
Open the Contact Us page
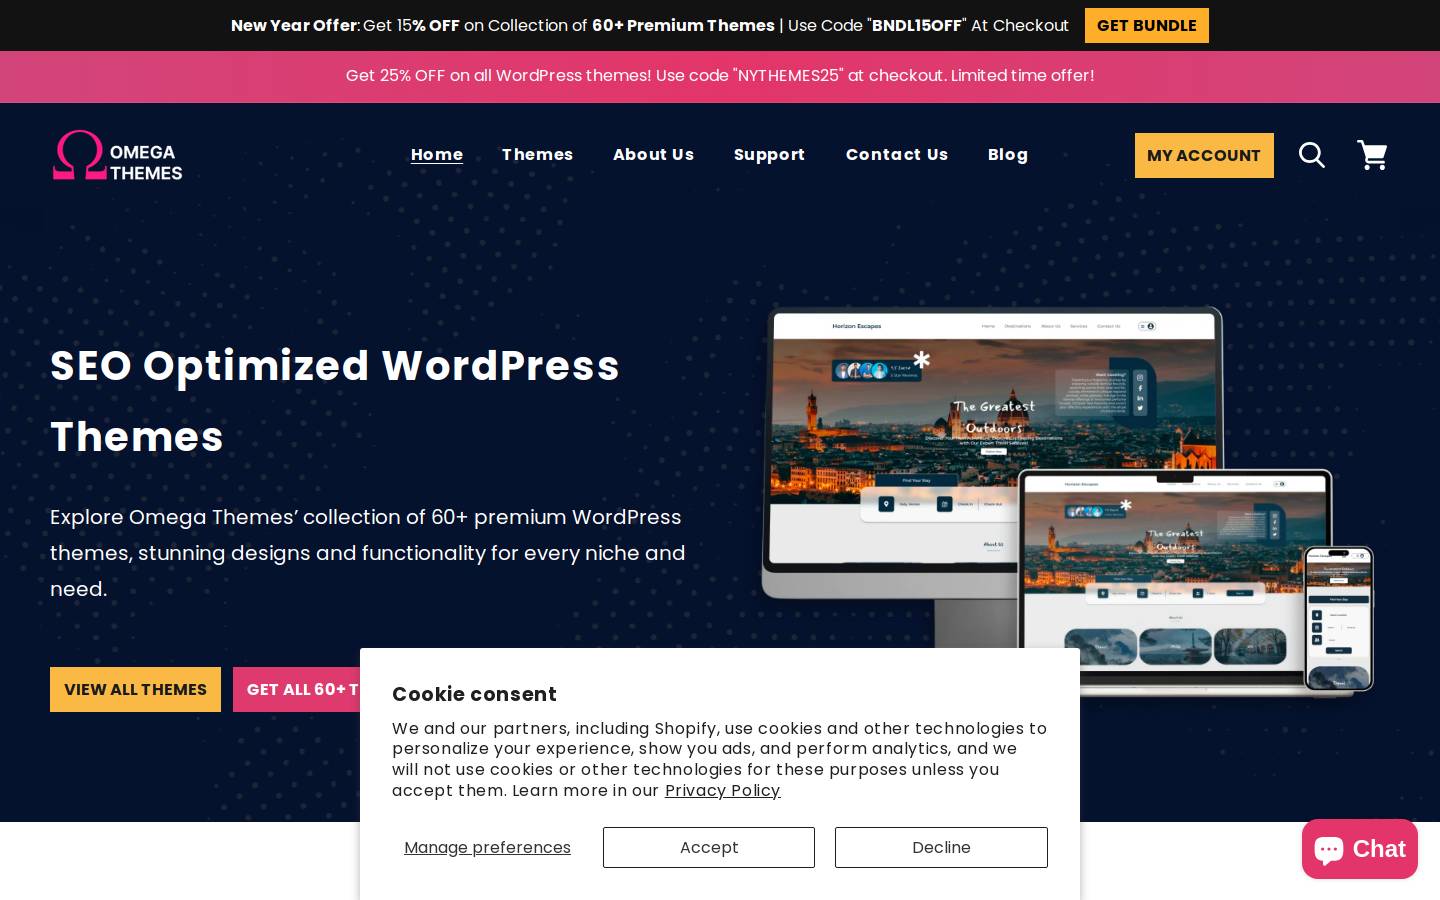point(896,155)
